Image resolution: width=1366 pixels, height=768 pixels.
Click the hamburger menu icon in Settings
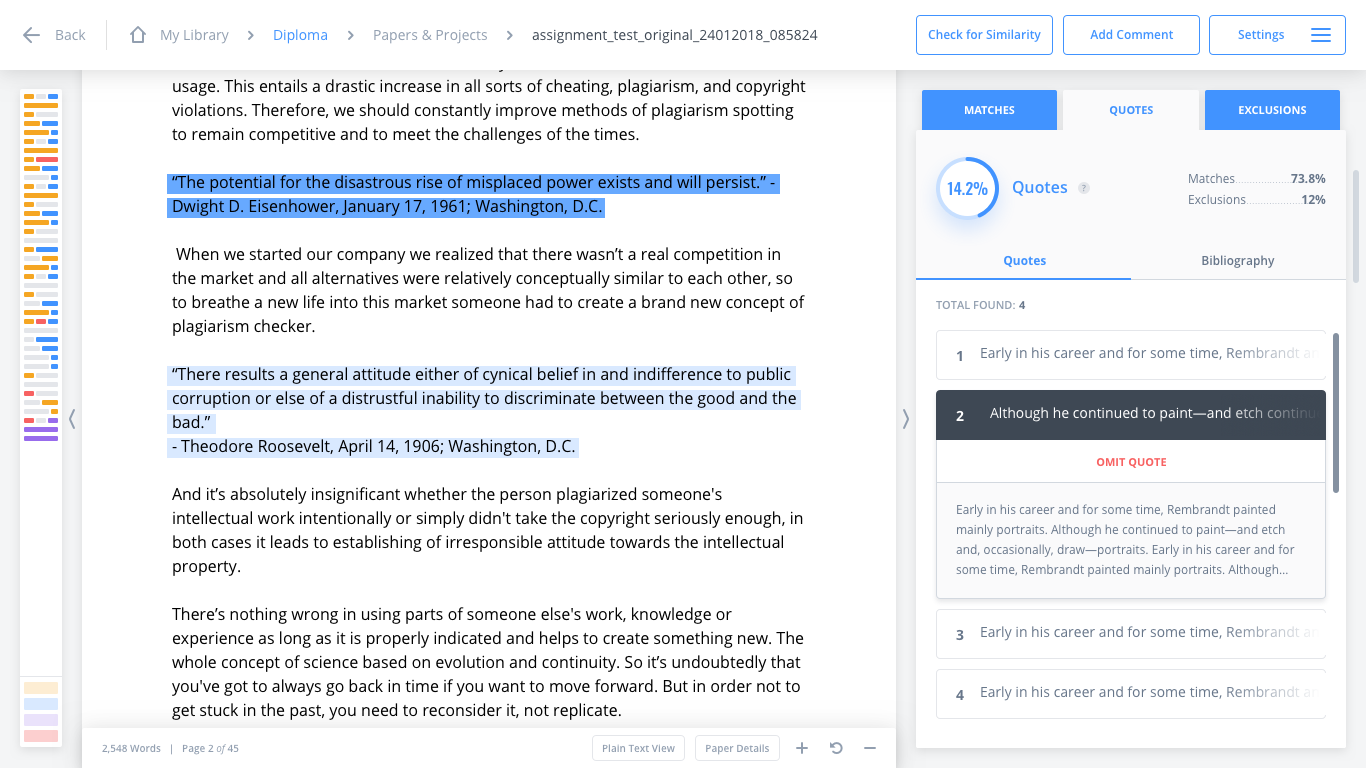point(1321,35)
